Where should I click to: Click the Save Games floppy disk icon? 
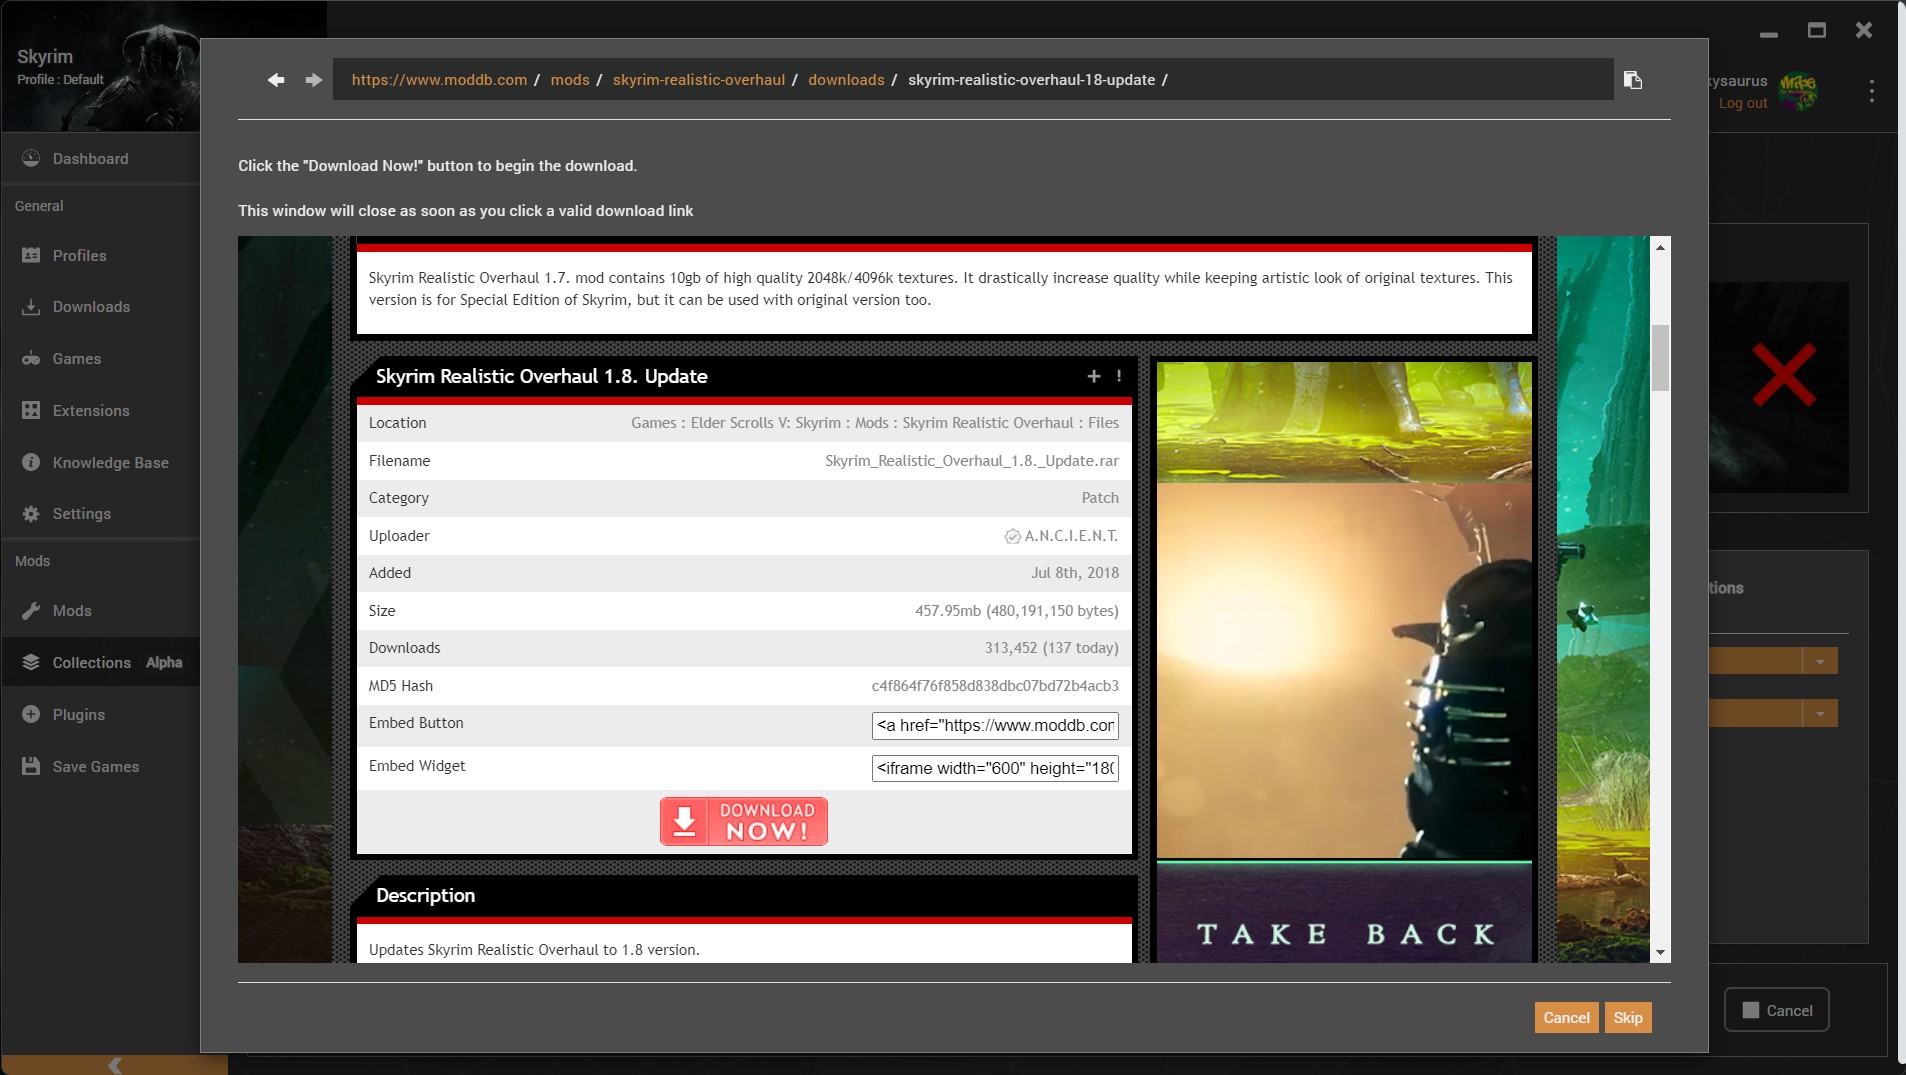tap(31, 766)
